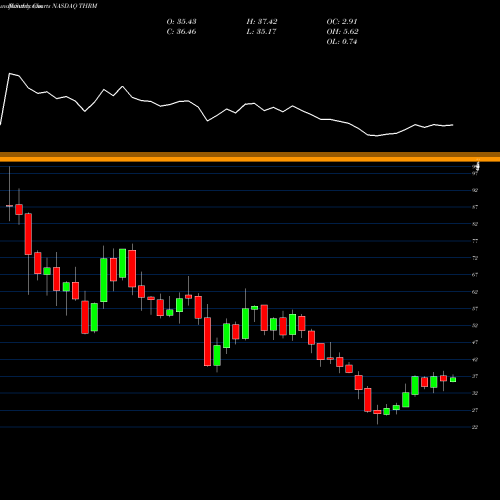Select the OH: 5.62 reading
The height and width of the screenshot is (500, 500).
[342, 32]
